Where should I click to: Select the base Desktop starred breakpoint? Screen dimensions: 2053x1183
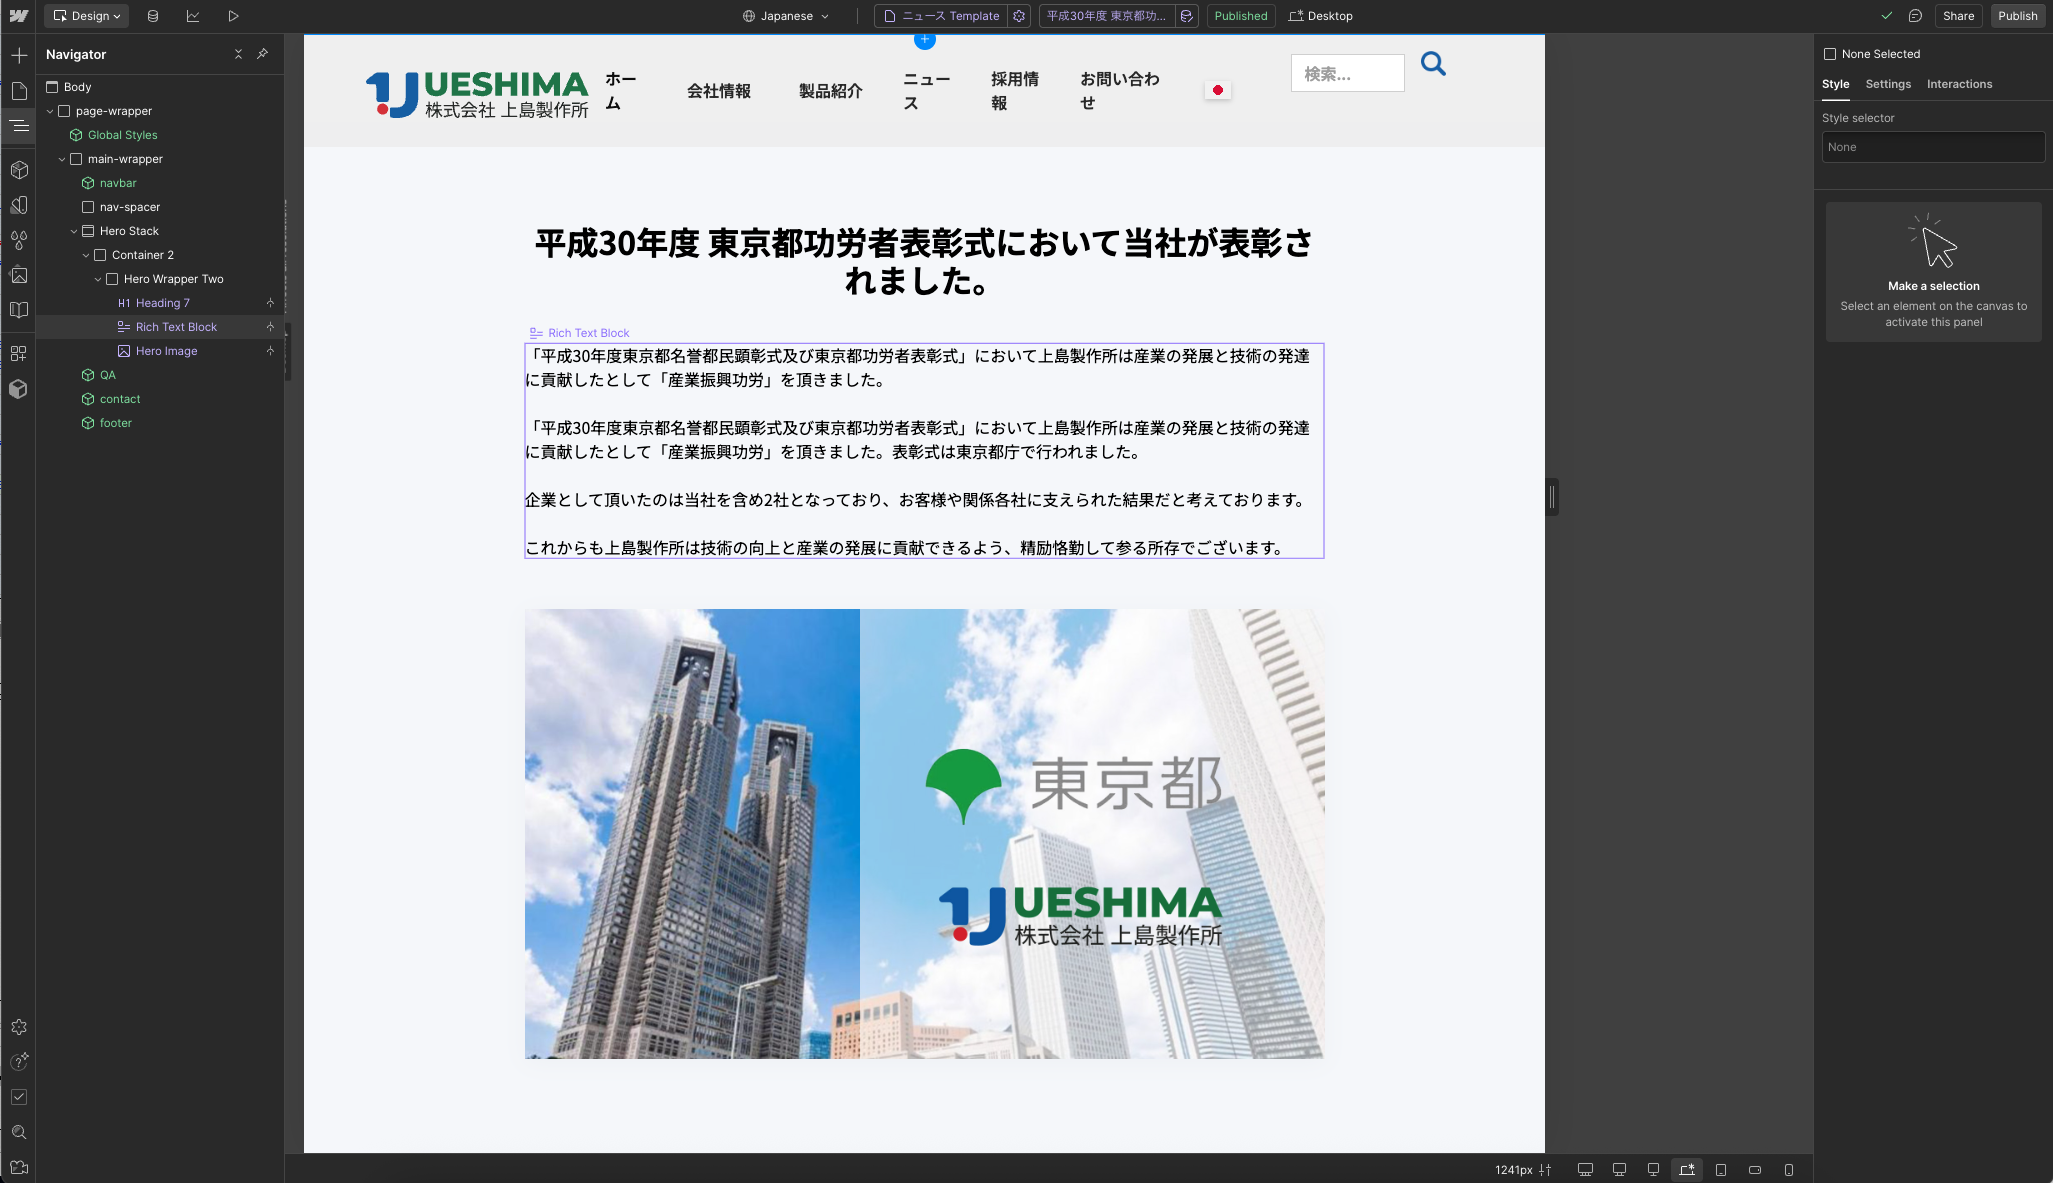[1687, 1170]
